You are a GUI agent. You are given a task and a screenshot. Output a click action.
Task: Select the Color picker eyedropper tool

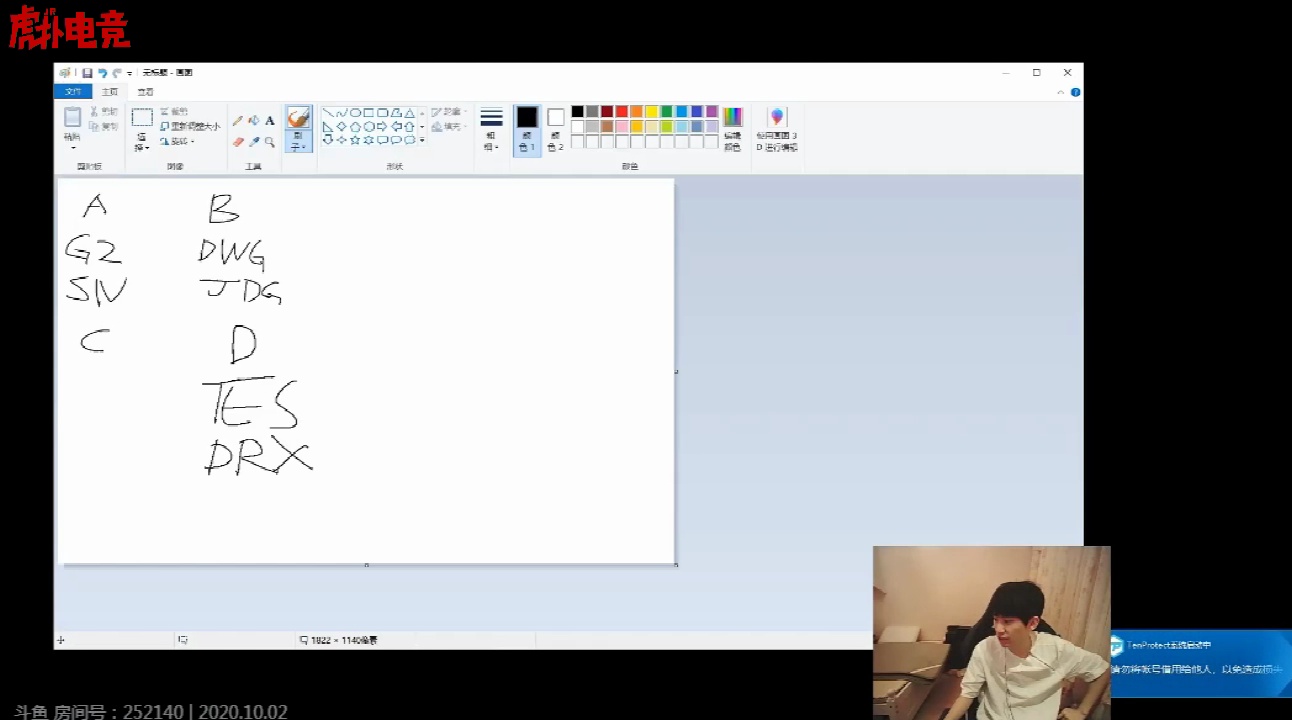pos(254,142)
